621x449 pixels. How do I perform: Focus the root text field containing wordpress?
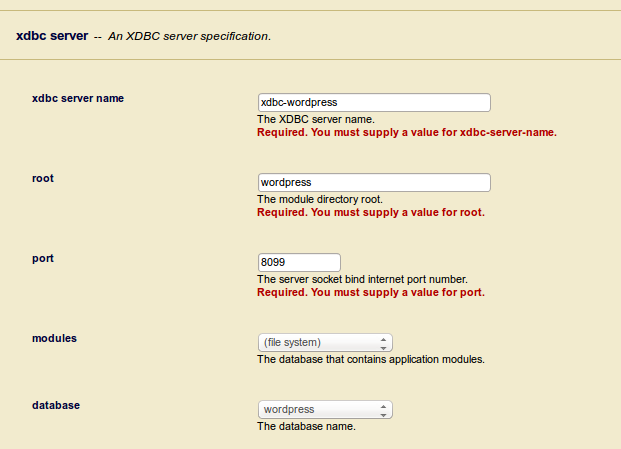[x=373, y=182]
